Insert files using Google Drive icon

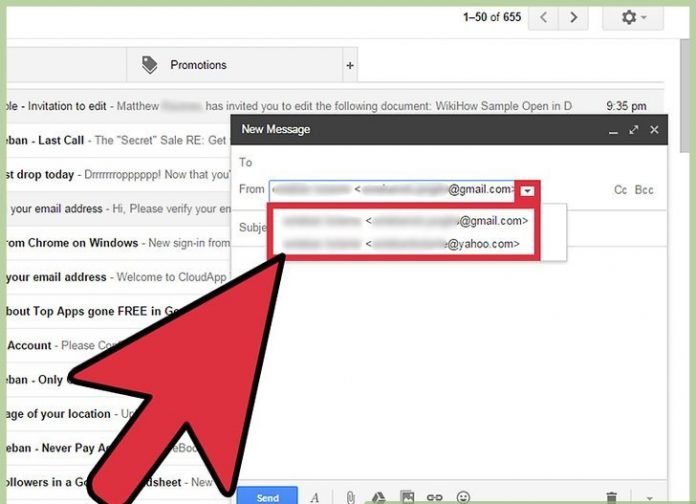(x=379, y=497)
